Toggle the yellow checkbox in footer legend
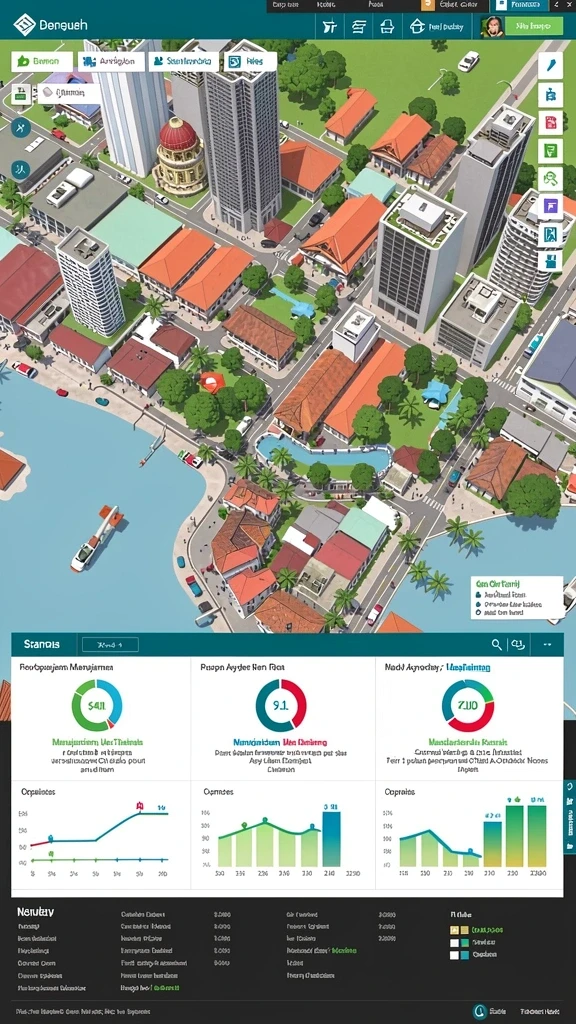 pyautogui.click(x=455, y=929)
